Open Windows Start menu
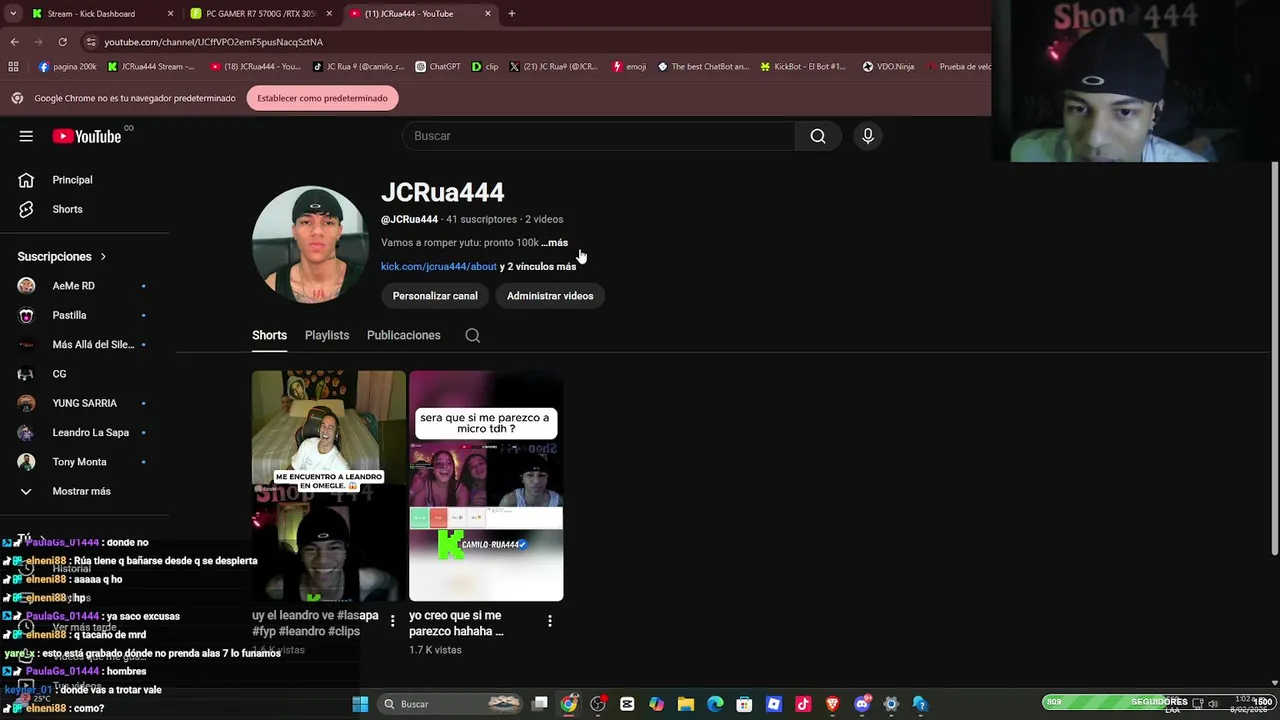The image size is (1280, 720). (x=360, y=704)
